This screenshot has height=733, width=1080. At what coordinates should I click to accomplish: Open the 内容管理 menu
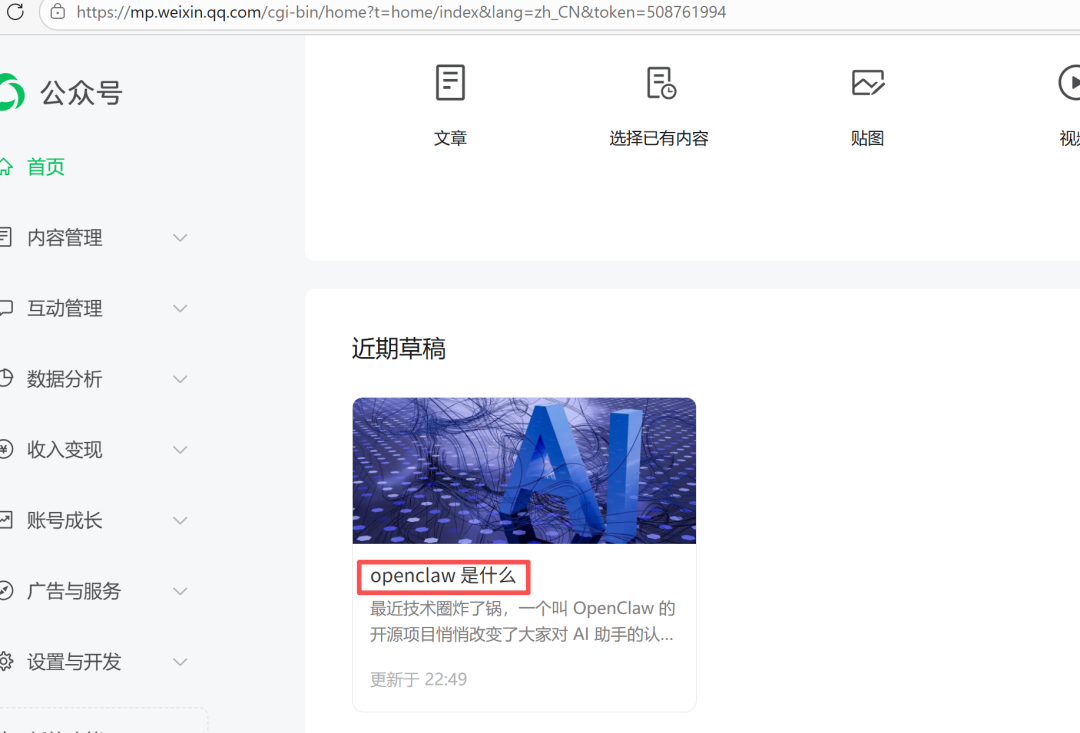tap(65, 238)
